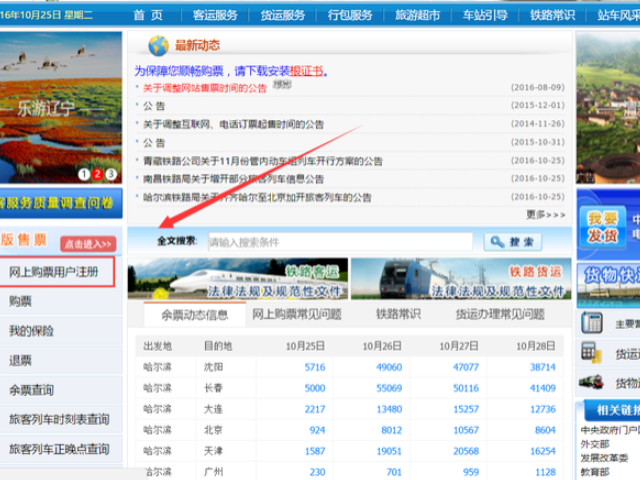Click the timetable icon next to 主要营
This screenshot has height=480, width=640.
tap(592, 323)
